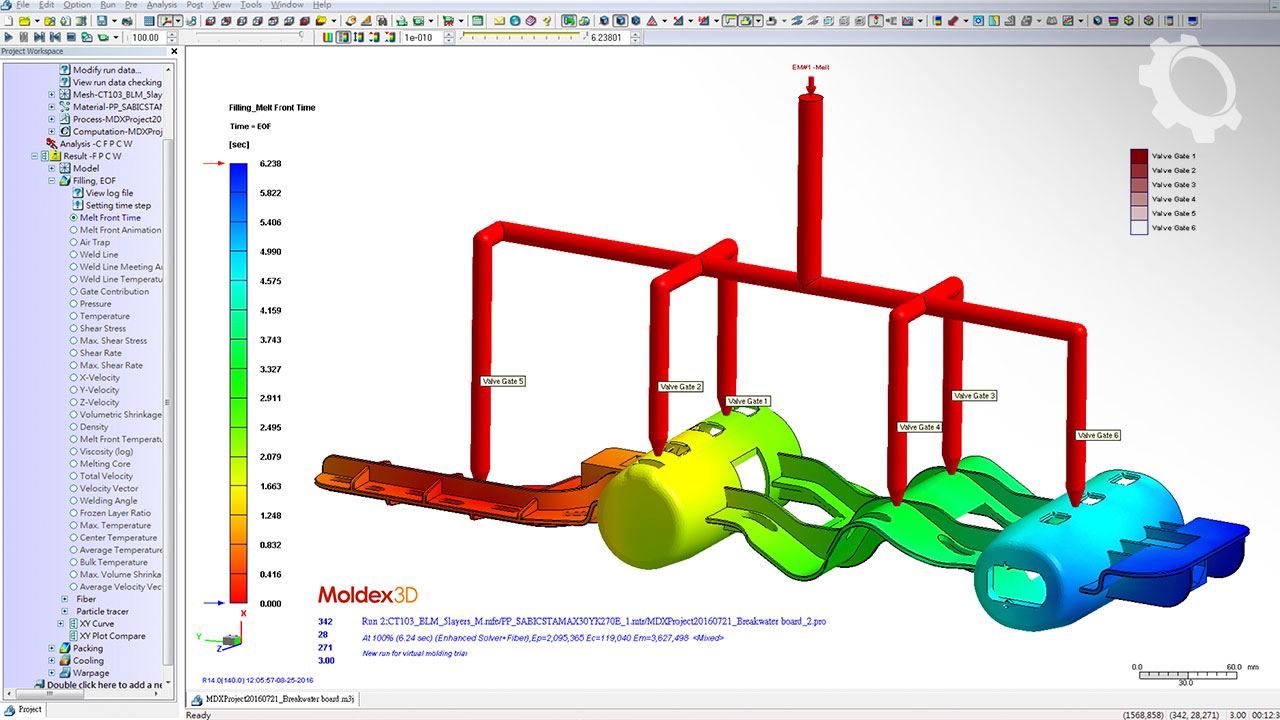
Task: Click the Valve Gate 1 legend swatch
Action: (1139, 156)
